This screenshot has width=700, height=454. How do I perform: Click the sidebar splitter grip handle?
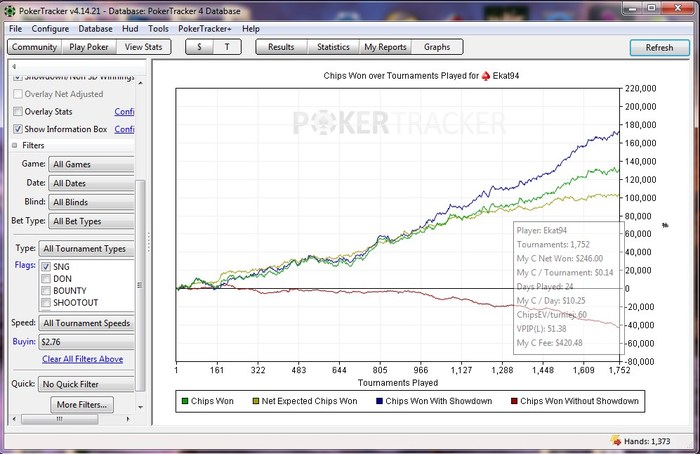pos(149,242)
